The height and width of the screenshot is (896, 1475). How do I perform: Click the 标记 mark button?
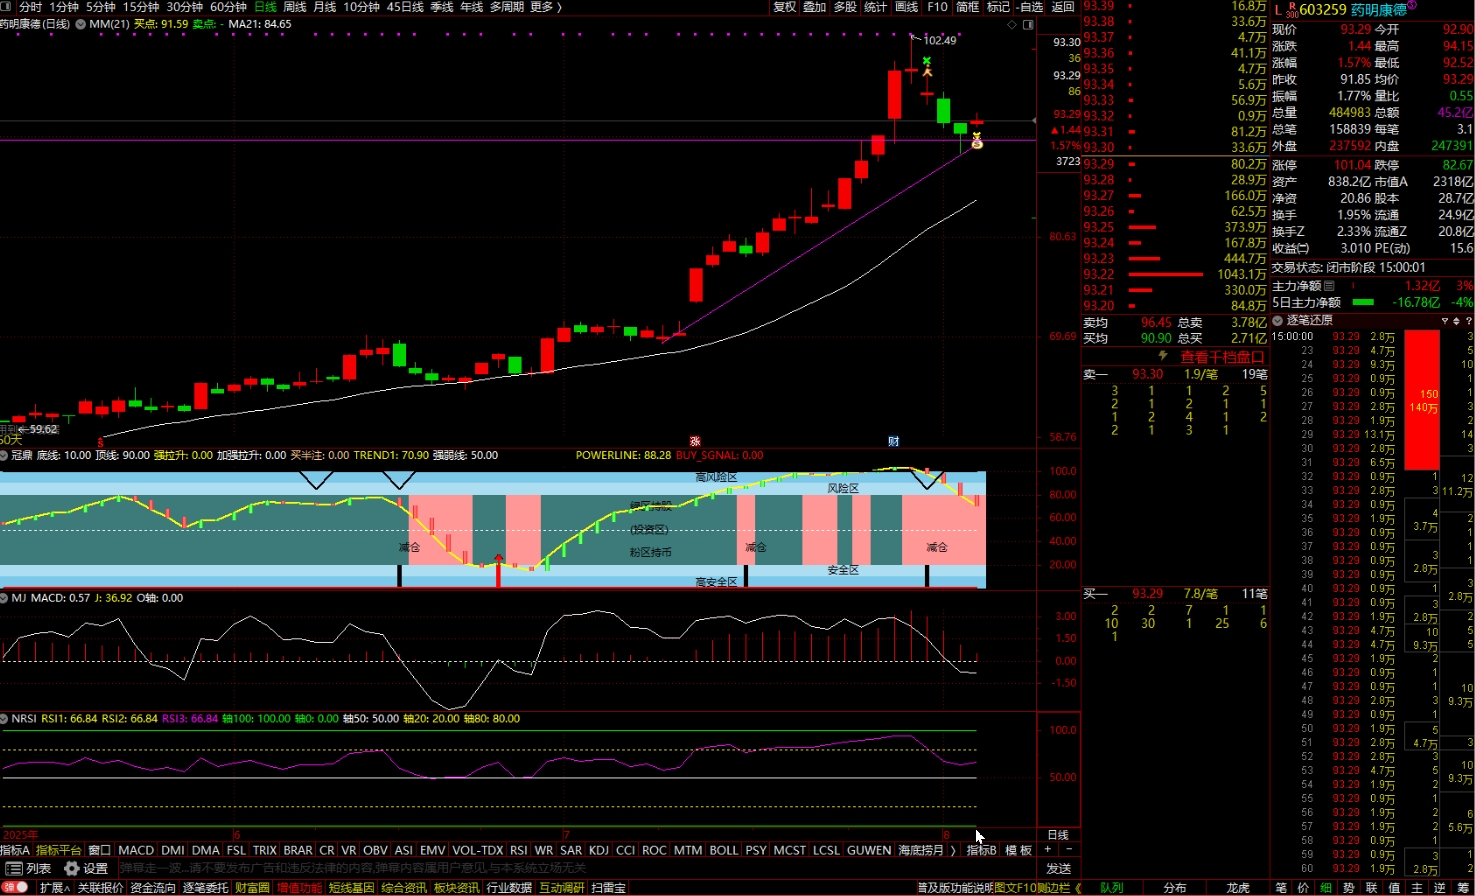(998, 7)
